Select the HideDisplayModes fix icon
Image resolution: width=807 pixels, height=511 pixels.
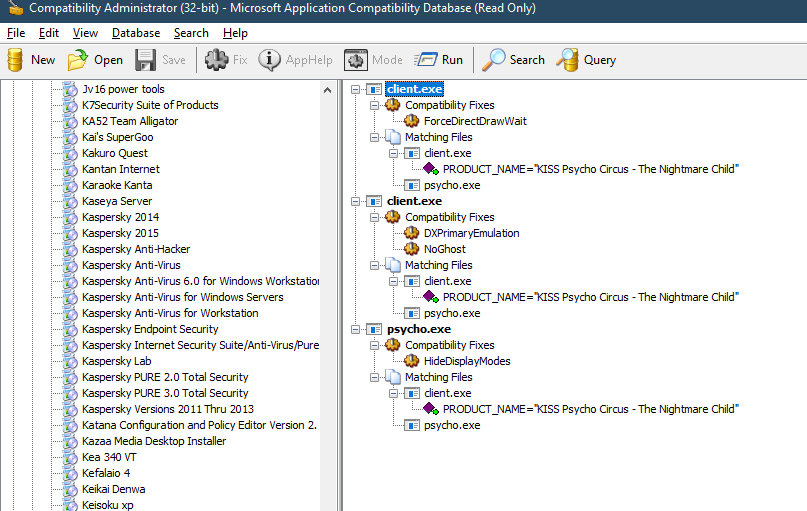pyautogui.click(x=411, y=361)
